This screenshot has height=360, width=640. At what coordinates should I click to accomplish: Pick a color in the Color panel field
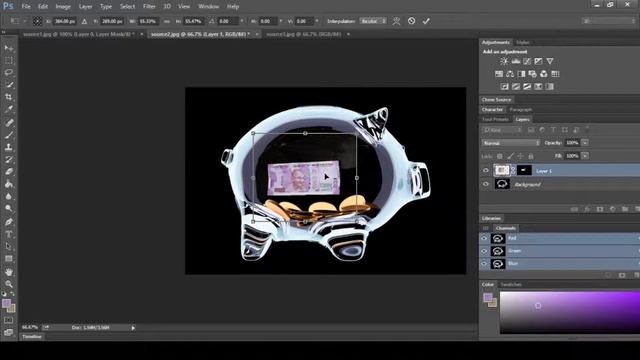click(570, 312)
